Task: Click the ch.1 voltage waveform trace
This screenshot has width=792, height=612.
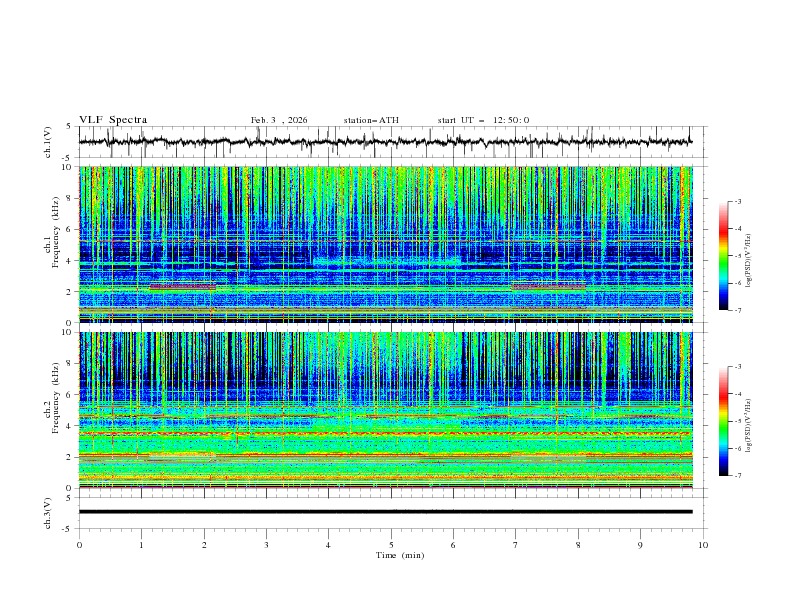Action: point(385,142)
